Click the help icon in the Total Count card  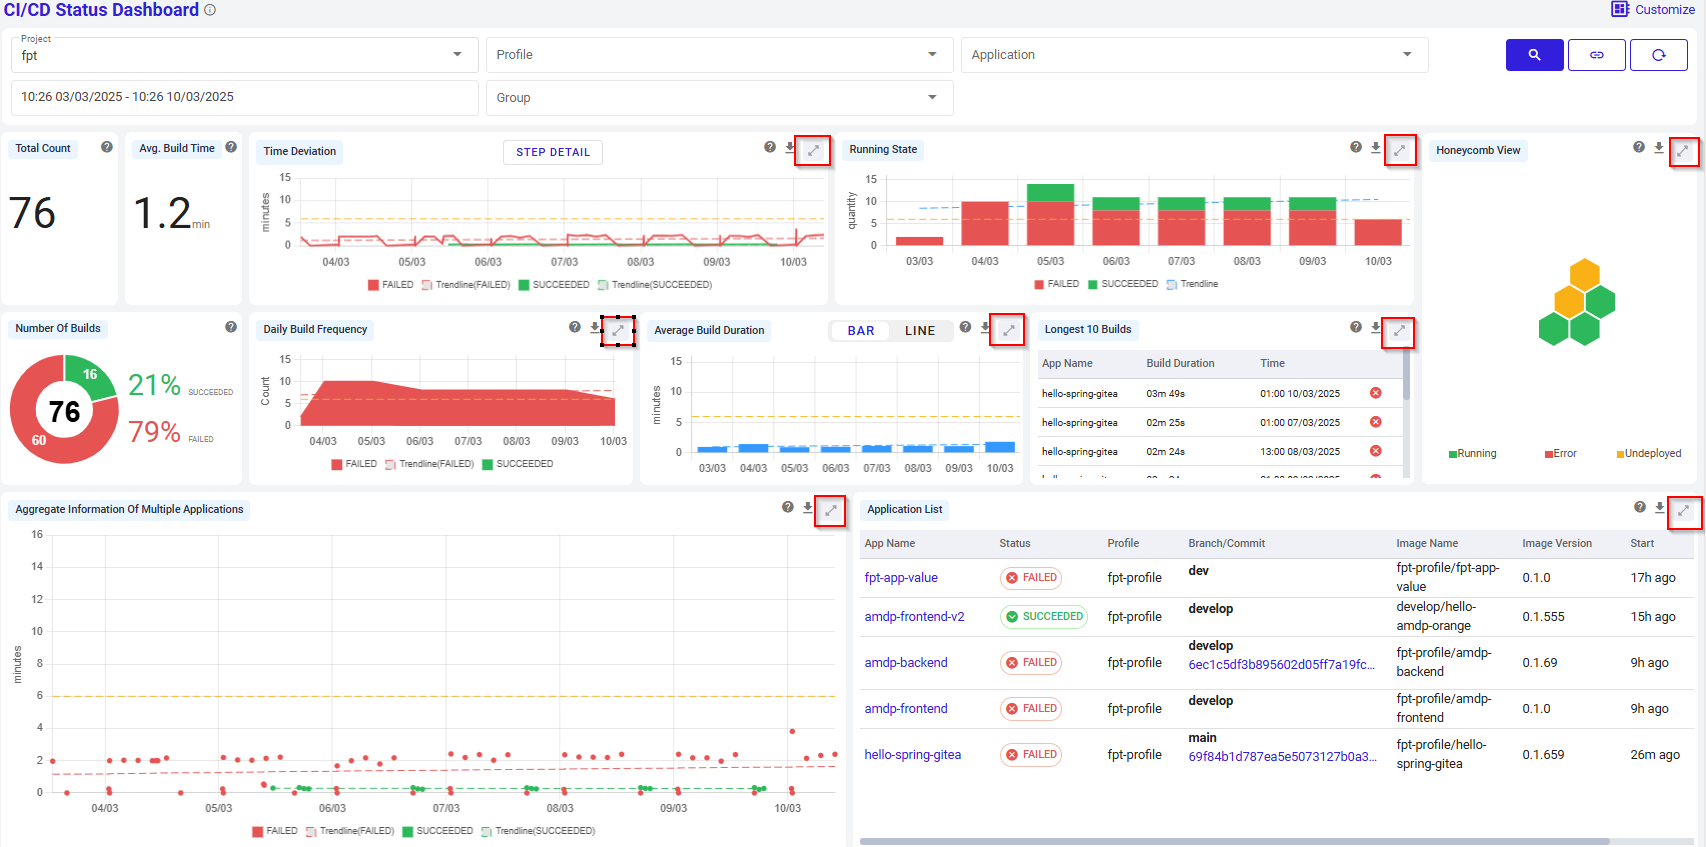107,147
